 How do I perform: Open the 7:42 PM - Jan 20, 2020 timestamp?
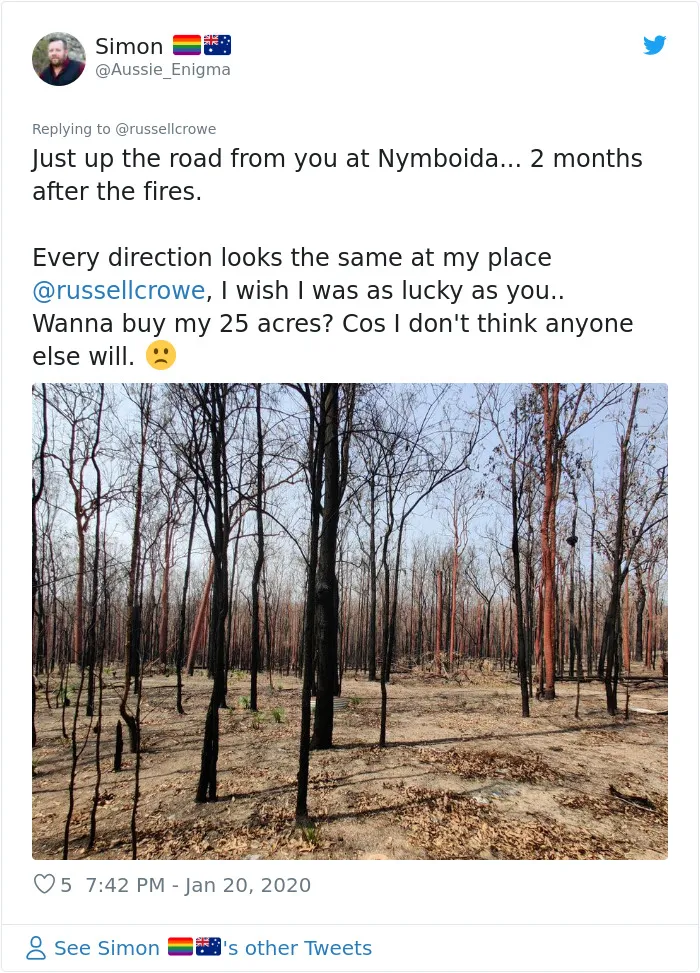(x=198, y=885)
